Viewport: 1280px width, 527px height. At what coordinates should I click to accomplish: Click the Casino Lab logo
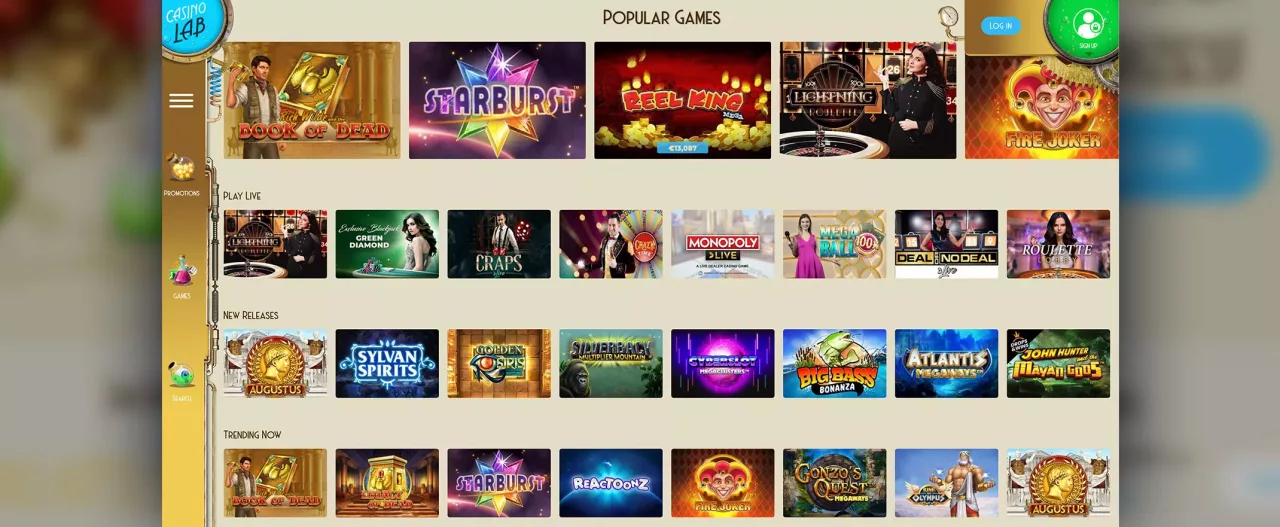[190, 24]
